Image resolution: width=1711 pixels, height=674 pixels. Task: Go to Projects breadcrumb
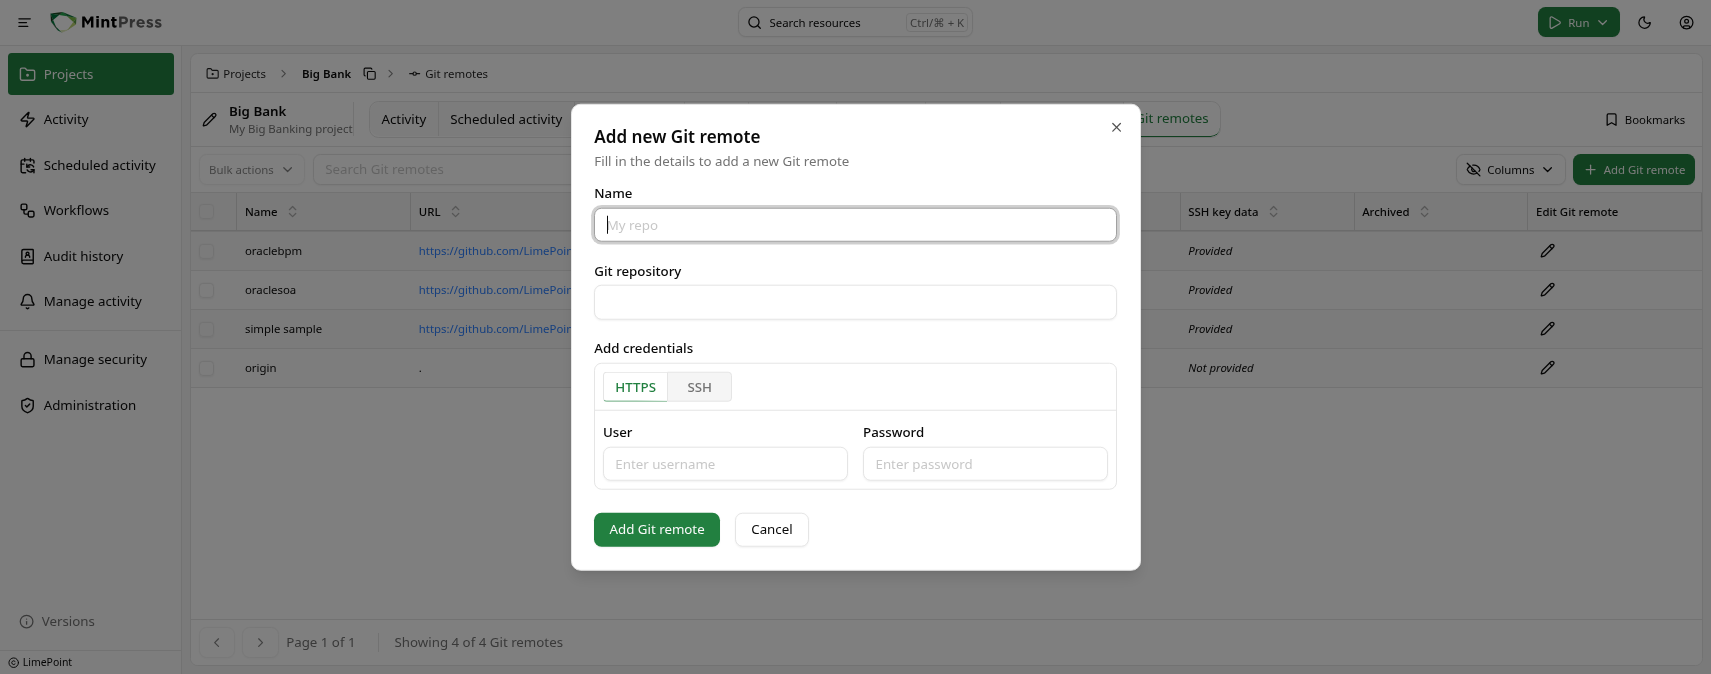coord(236,74)
